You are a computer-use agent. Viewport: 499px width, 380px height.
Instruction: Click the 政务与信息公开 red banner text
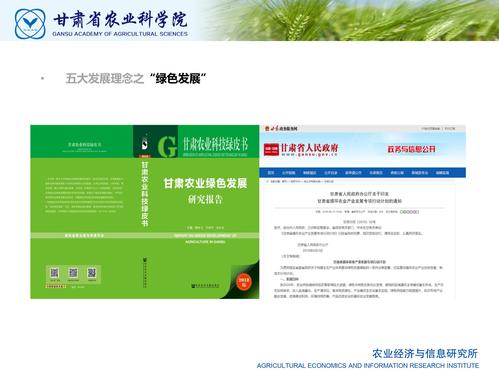click(411, 149)
